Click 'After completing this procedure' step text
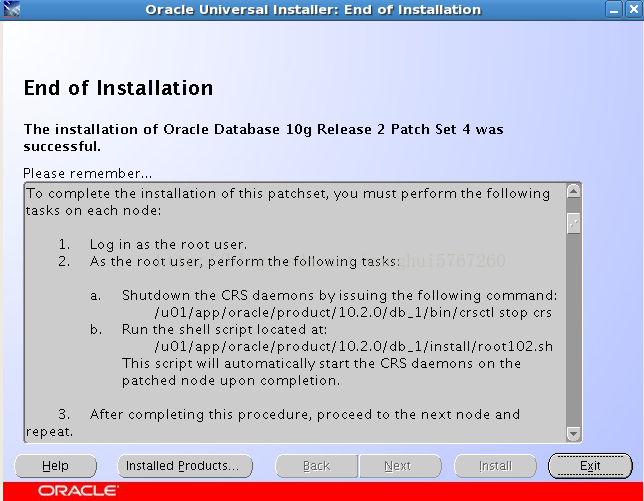The width and height of the screenshot is (644, 501). [x=305, y=415]
